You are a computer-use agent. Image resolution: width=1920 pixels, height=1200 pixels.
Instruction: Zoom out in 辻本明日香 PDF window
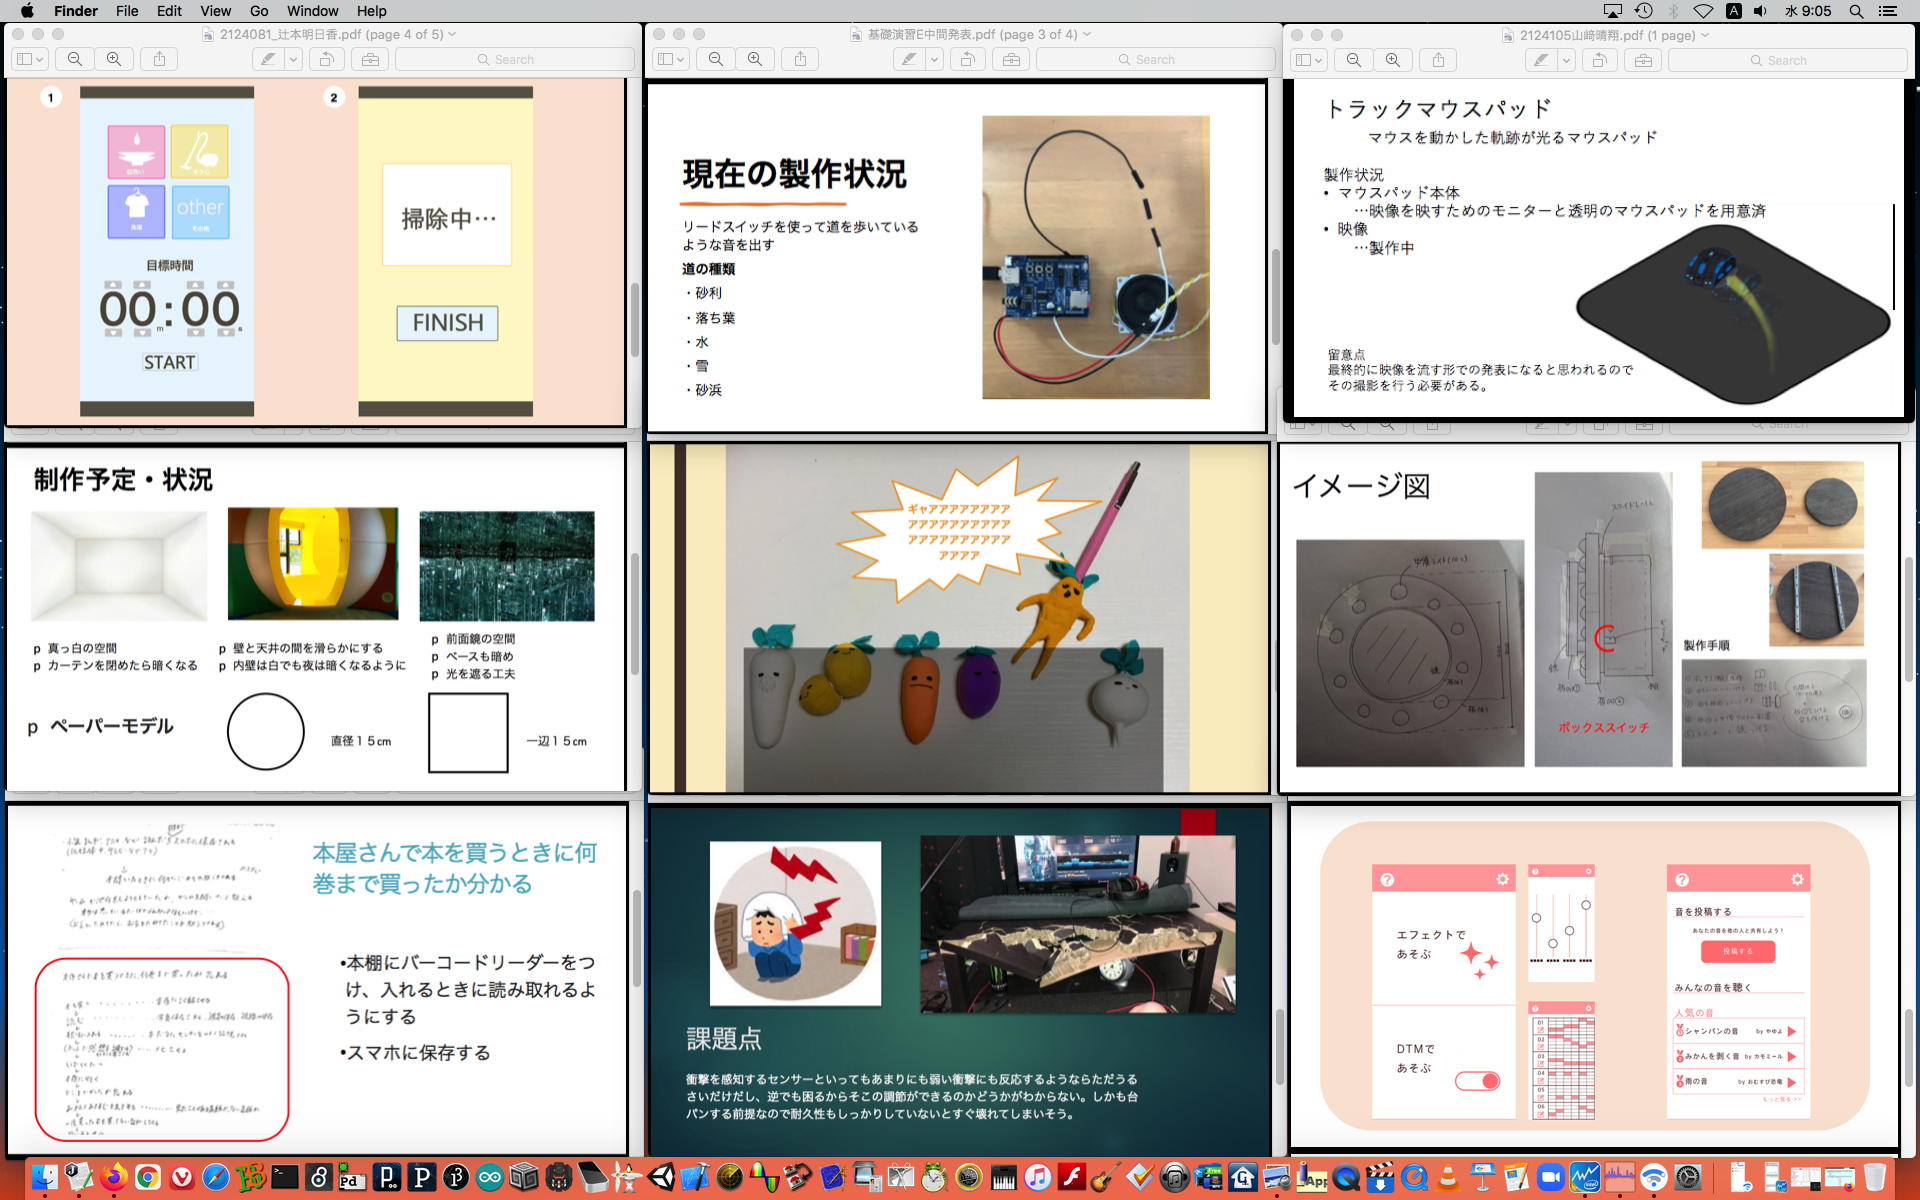(75, 60)
